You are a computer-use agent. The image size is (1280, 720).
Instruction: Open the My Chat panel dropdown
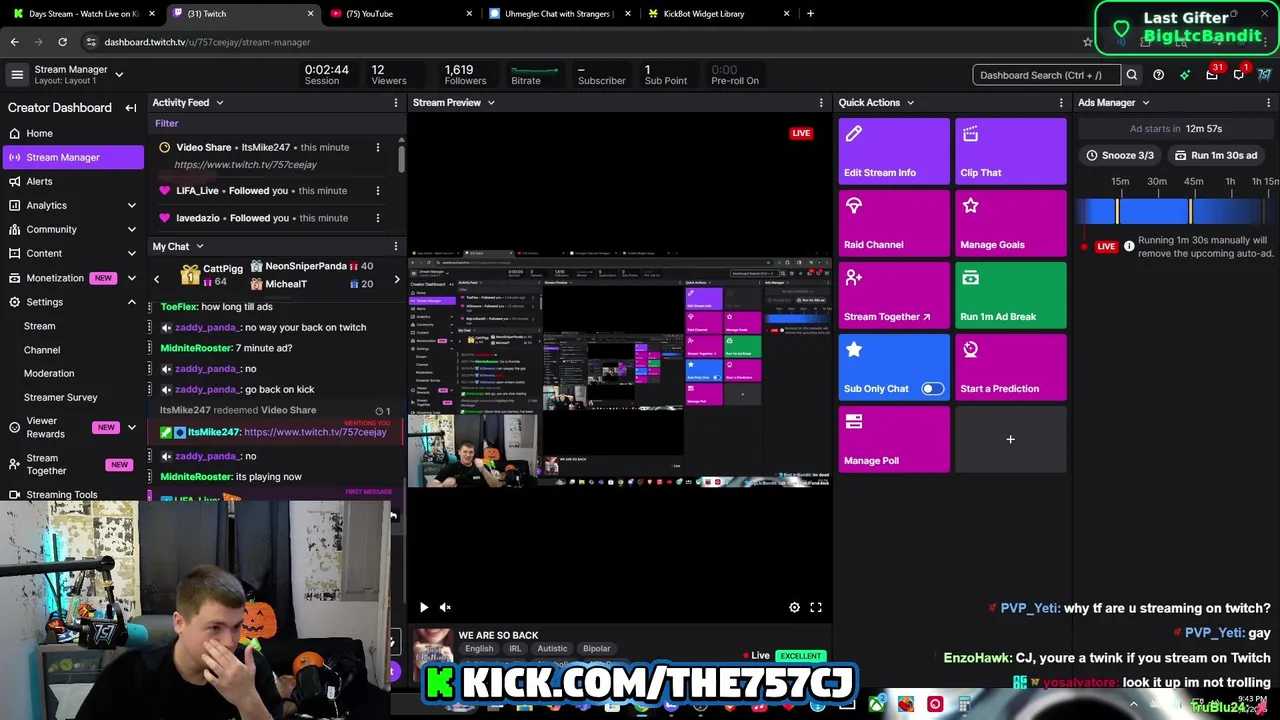199,247
